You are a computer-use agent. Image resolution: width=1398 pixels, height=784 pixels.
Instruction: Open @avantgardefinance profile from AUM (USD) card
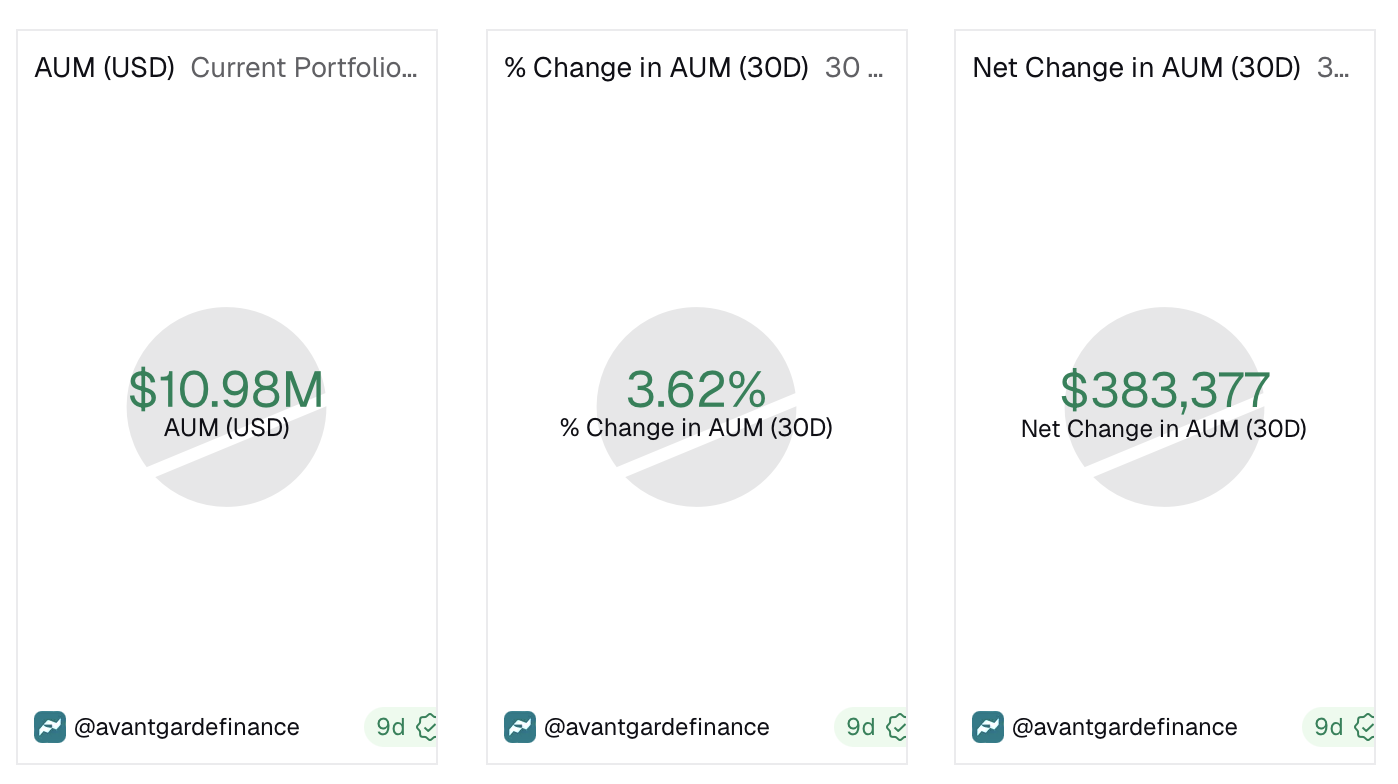[x=186, y=727]
